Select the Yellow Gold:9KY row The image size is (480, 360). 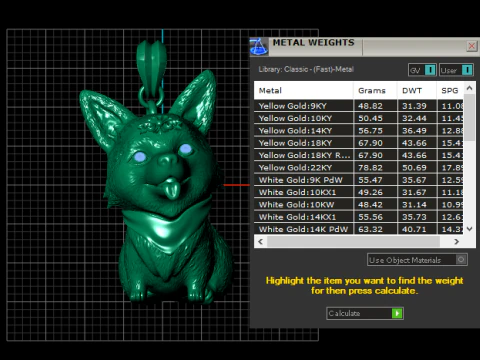tap(358, 106)
